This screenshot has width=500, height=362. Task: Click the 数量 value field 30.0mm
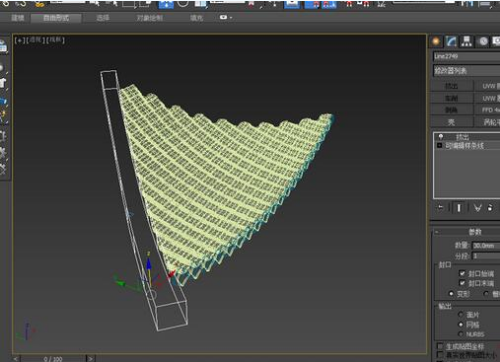coord(486,246)
